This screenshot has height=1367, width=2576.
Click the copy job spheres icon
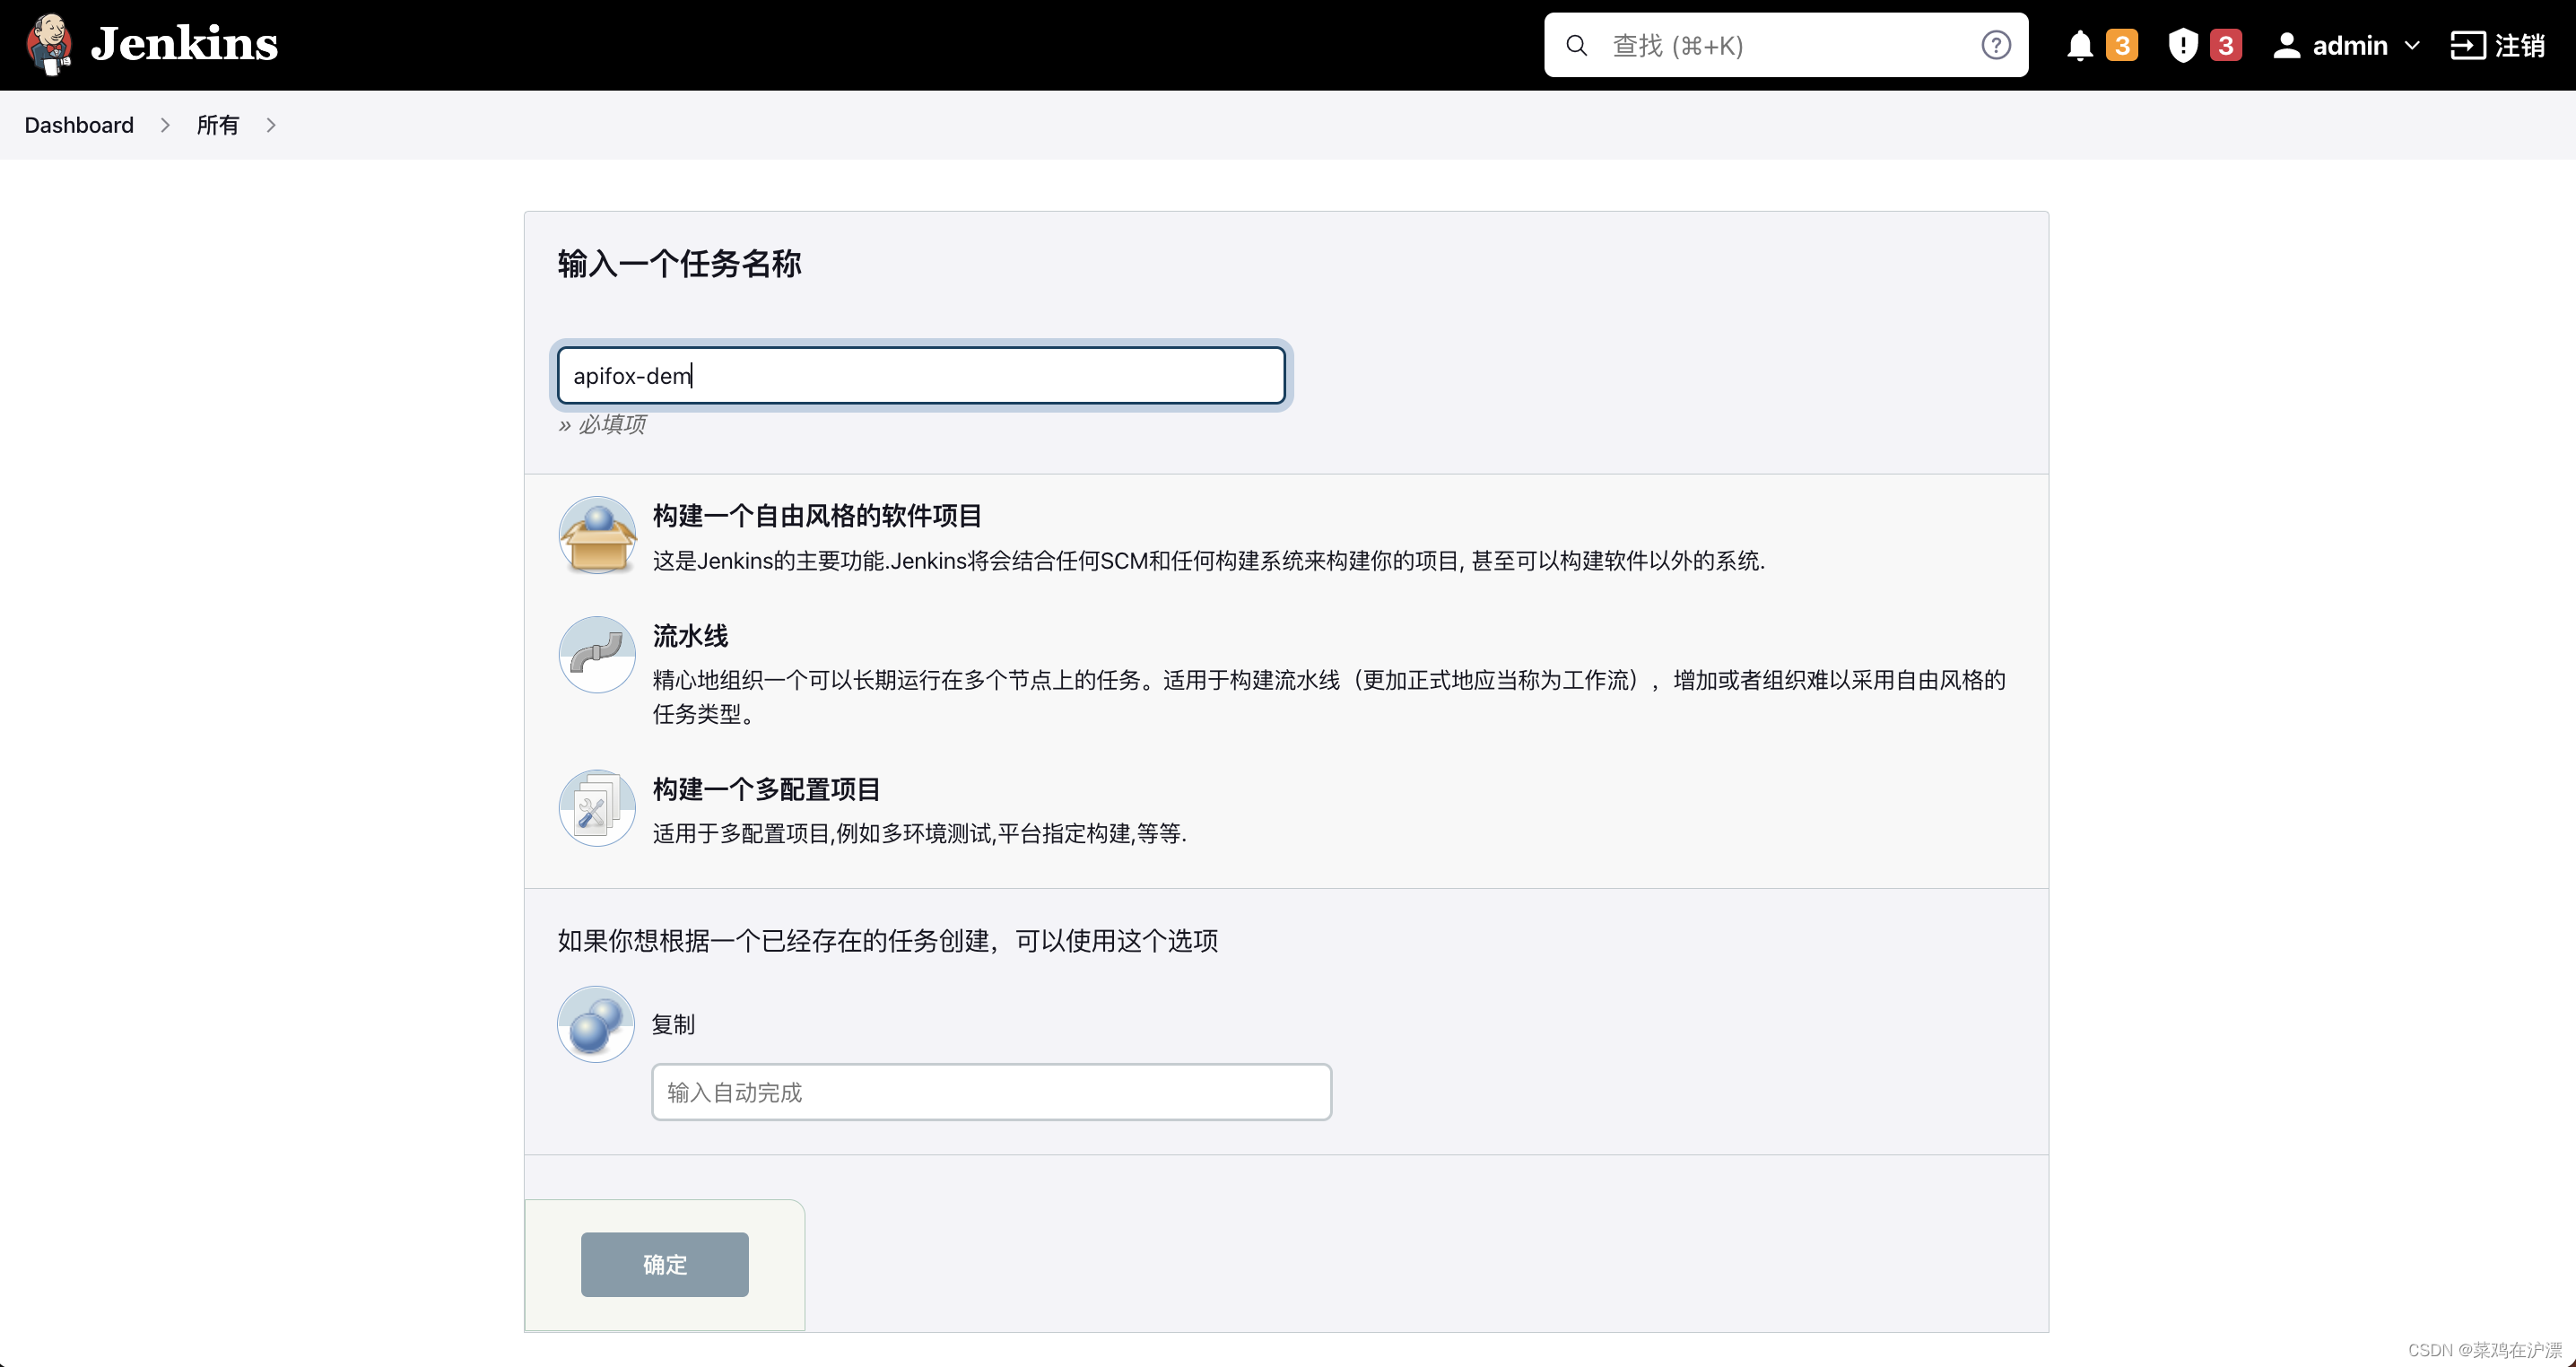pyautogui.click(x=596, y=1024)
